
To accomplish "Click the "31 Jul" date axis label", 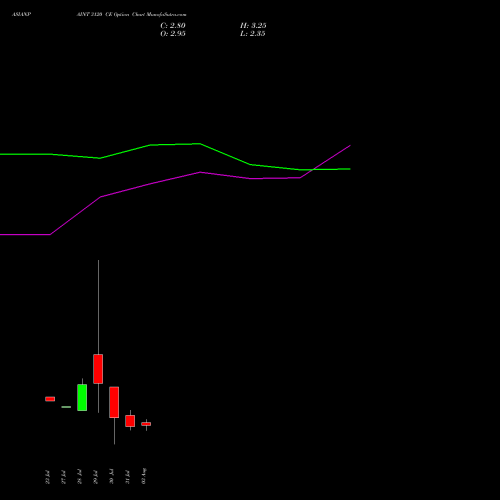I will [x=127, y=477].
